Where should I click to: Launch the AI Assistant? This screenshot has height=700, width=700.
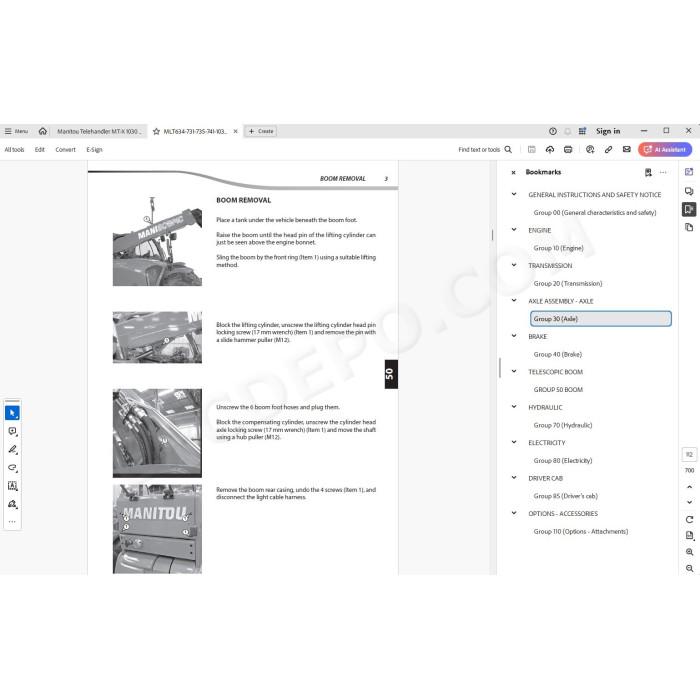coord(665,150)
